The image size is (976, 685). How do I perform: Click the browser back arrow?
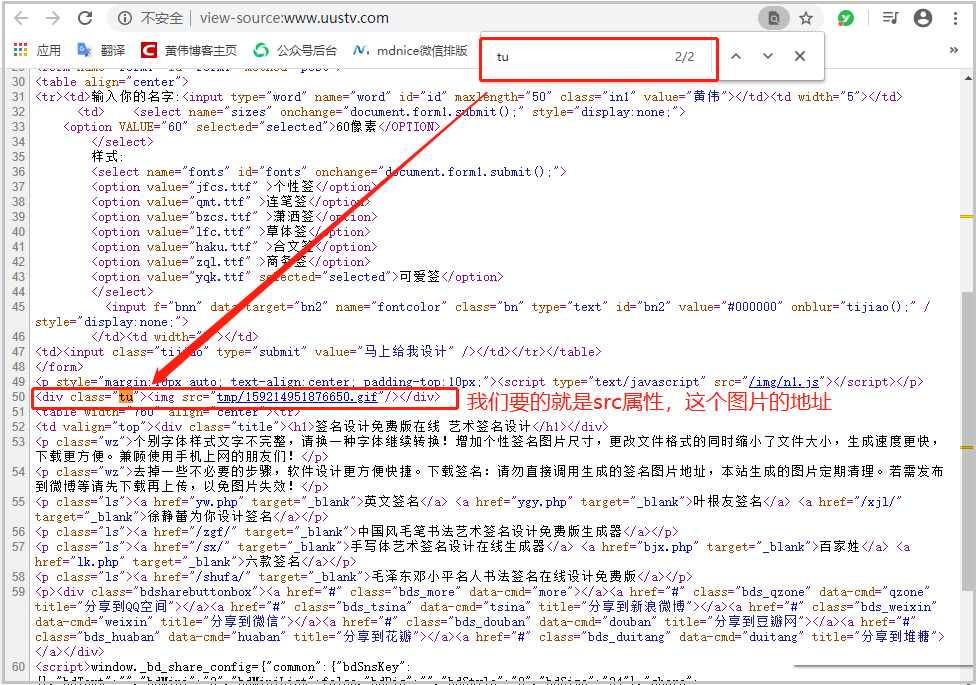pos(21,18)
